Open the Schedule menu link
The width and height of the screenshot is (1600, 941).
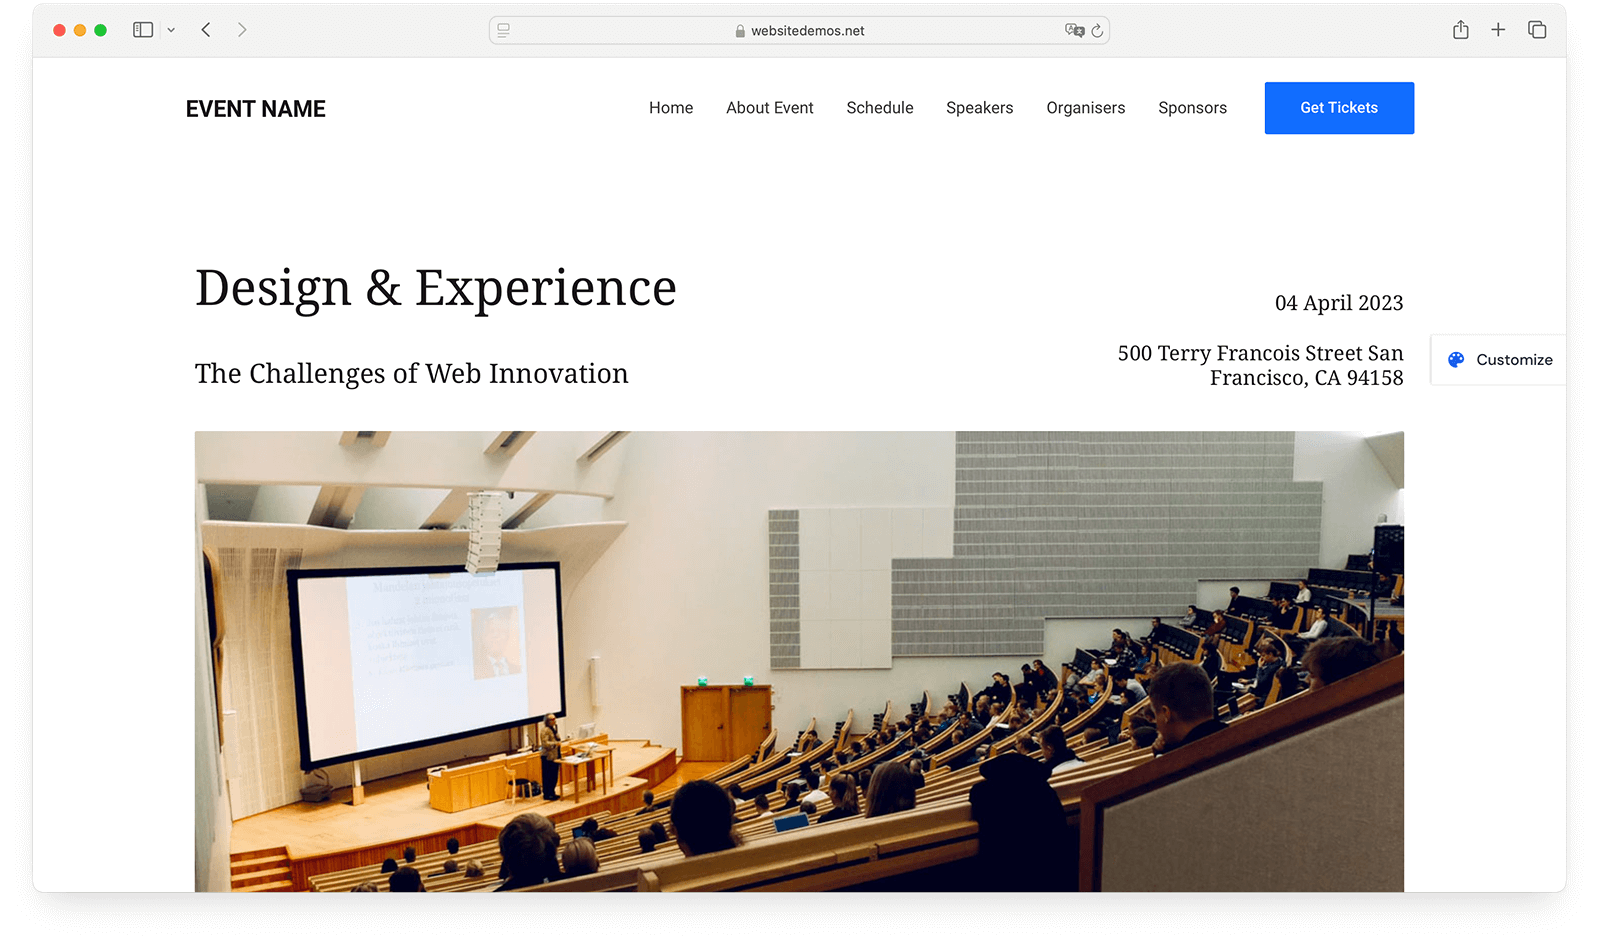pos(880,108)
